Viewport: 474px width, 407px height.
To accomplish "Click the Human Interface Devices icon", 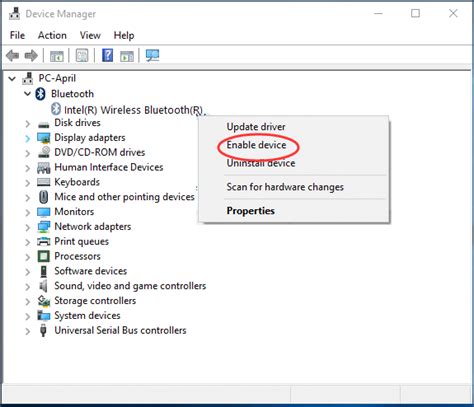I will coord(44,167).
